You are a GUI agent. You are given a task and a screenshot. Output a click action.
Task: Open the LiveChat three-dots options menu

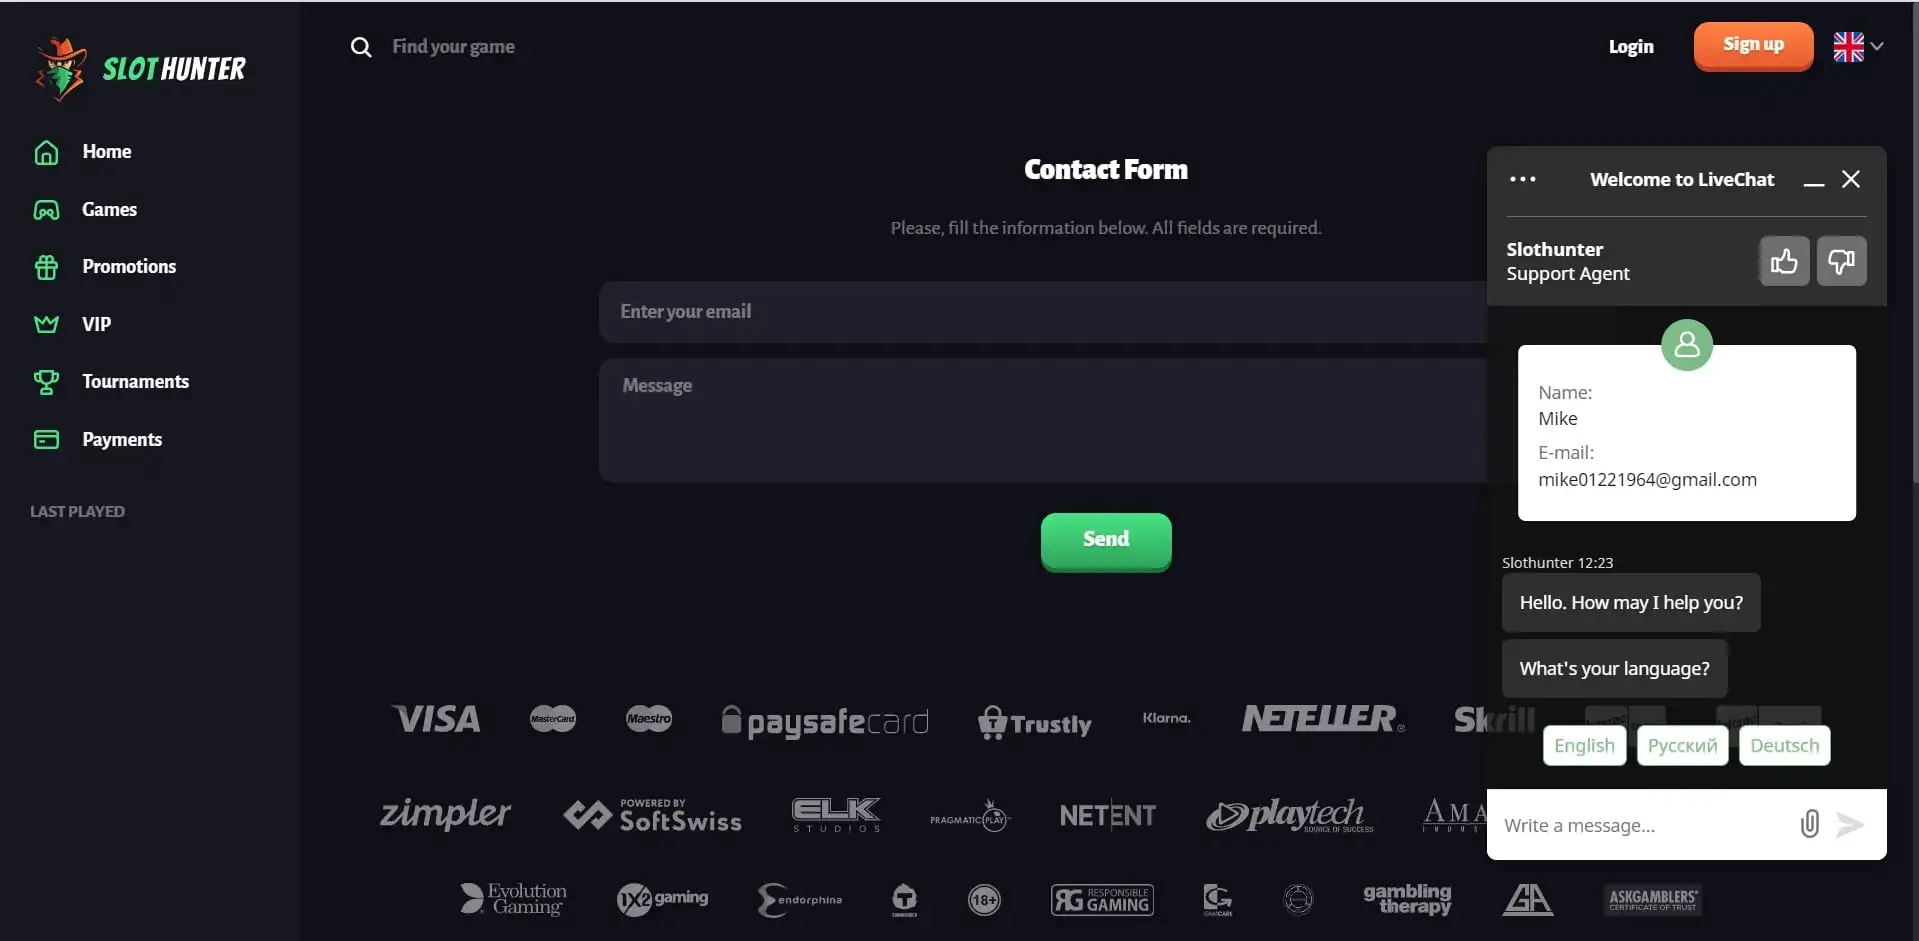coord(1522,179)
